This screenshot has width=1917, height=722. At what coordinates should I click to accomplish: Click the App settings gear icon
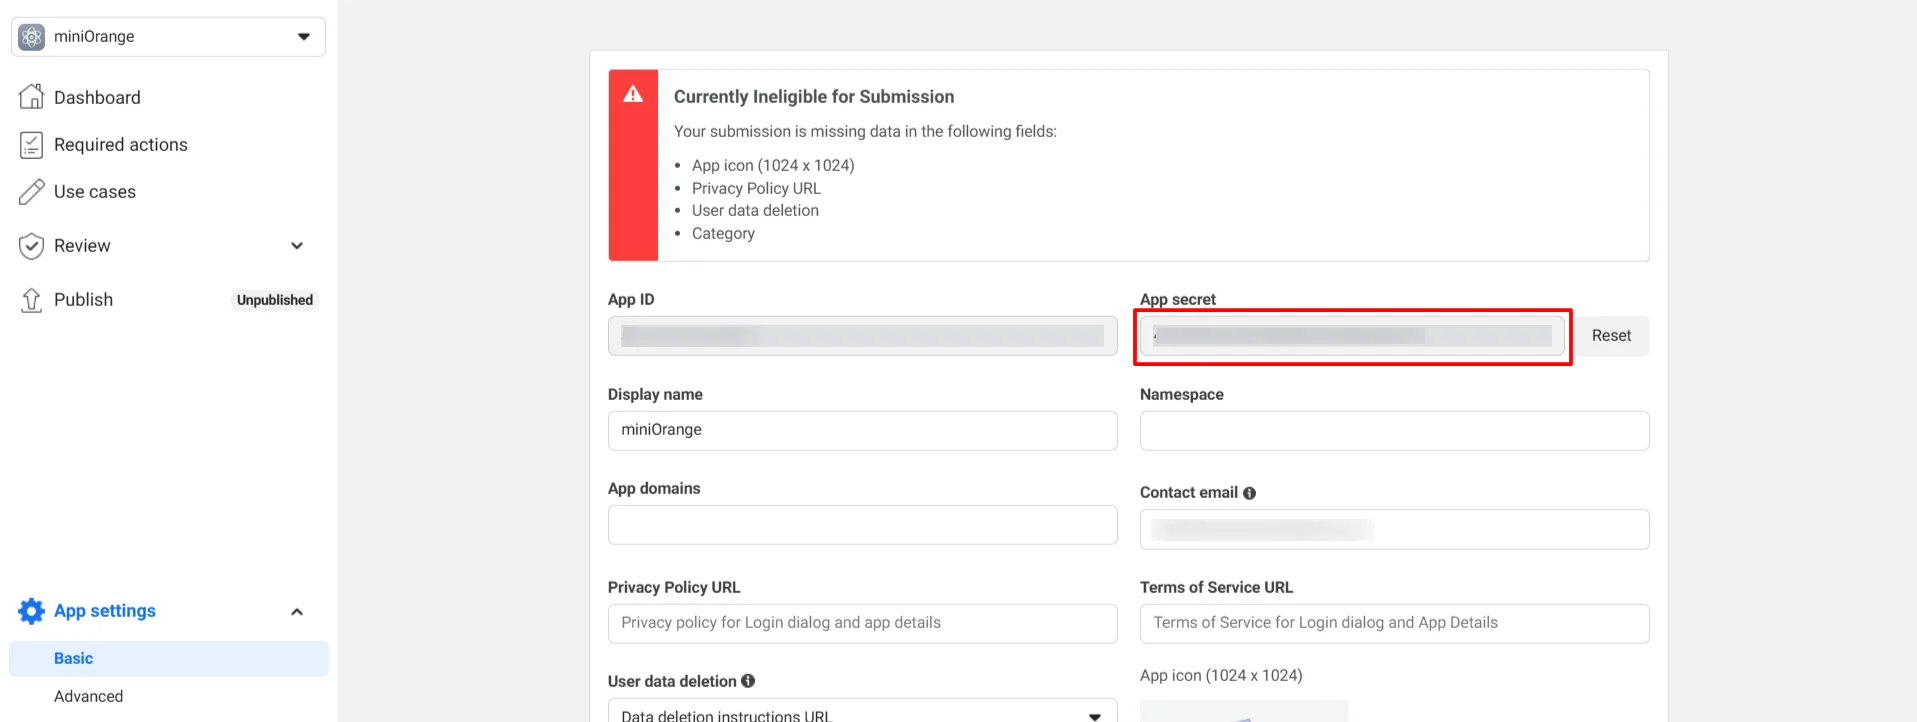[32, 611]
